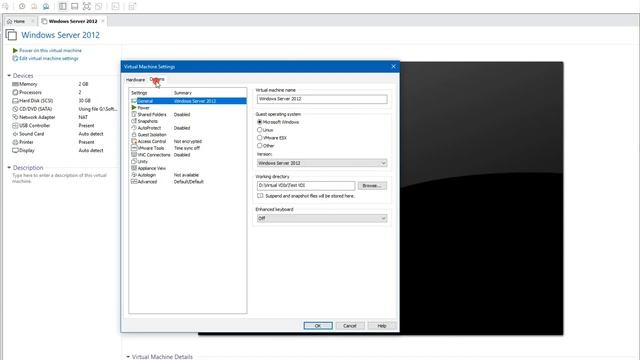Click Hard Disk (SCSI) device entry
640x360 pixels.
(x=36, y=100)
